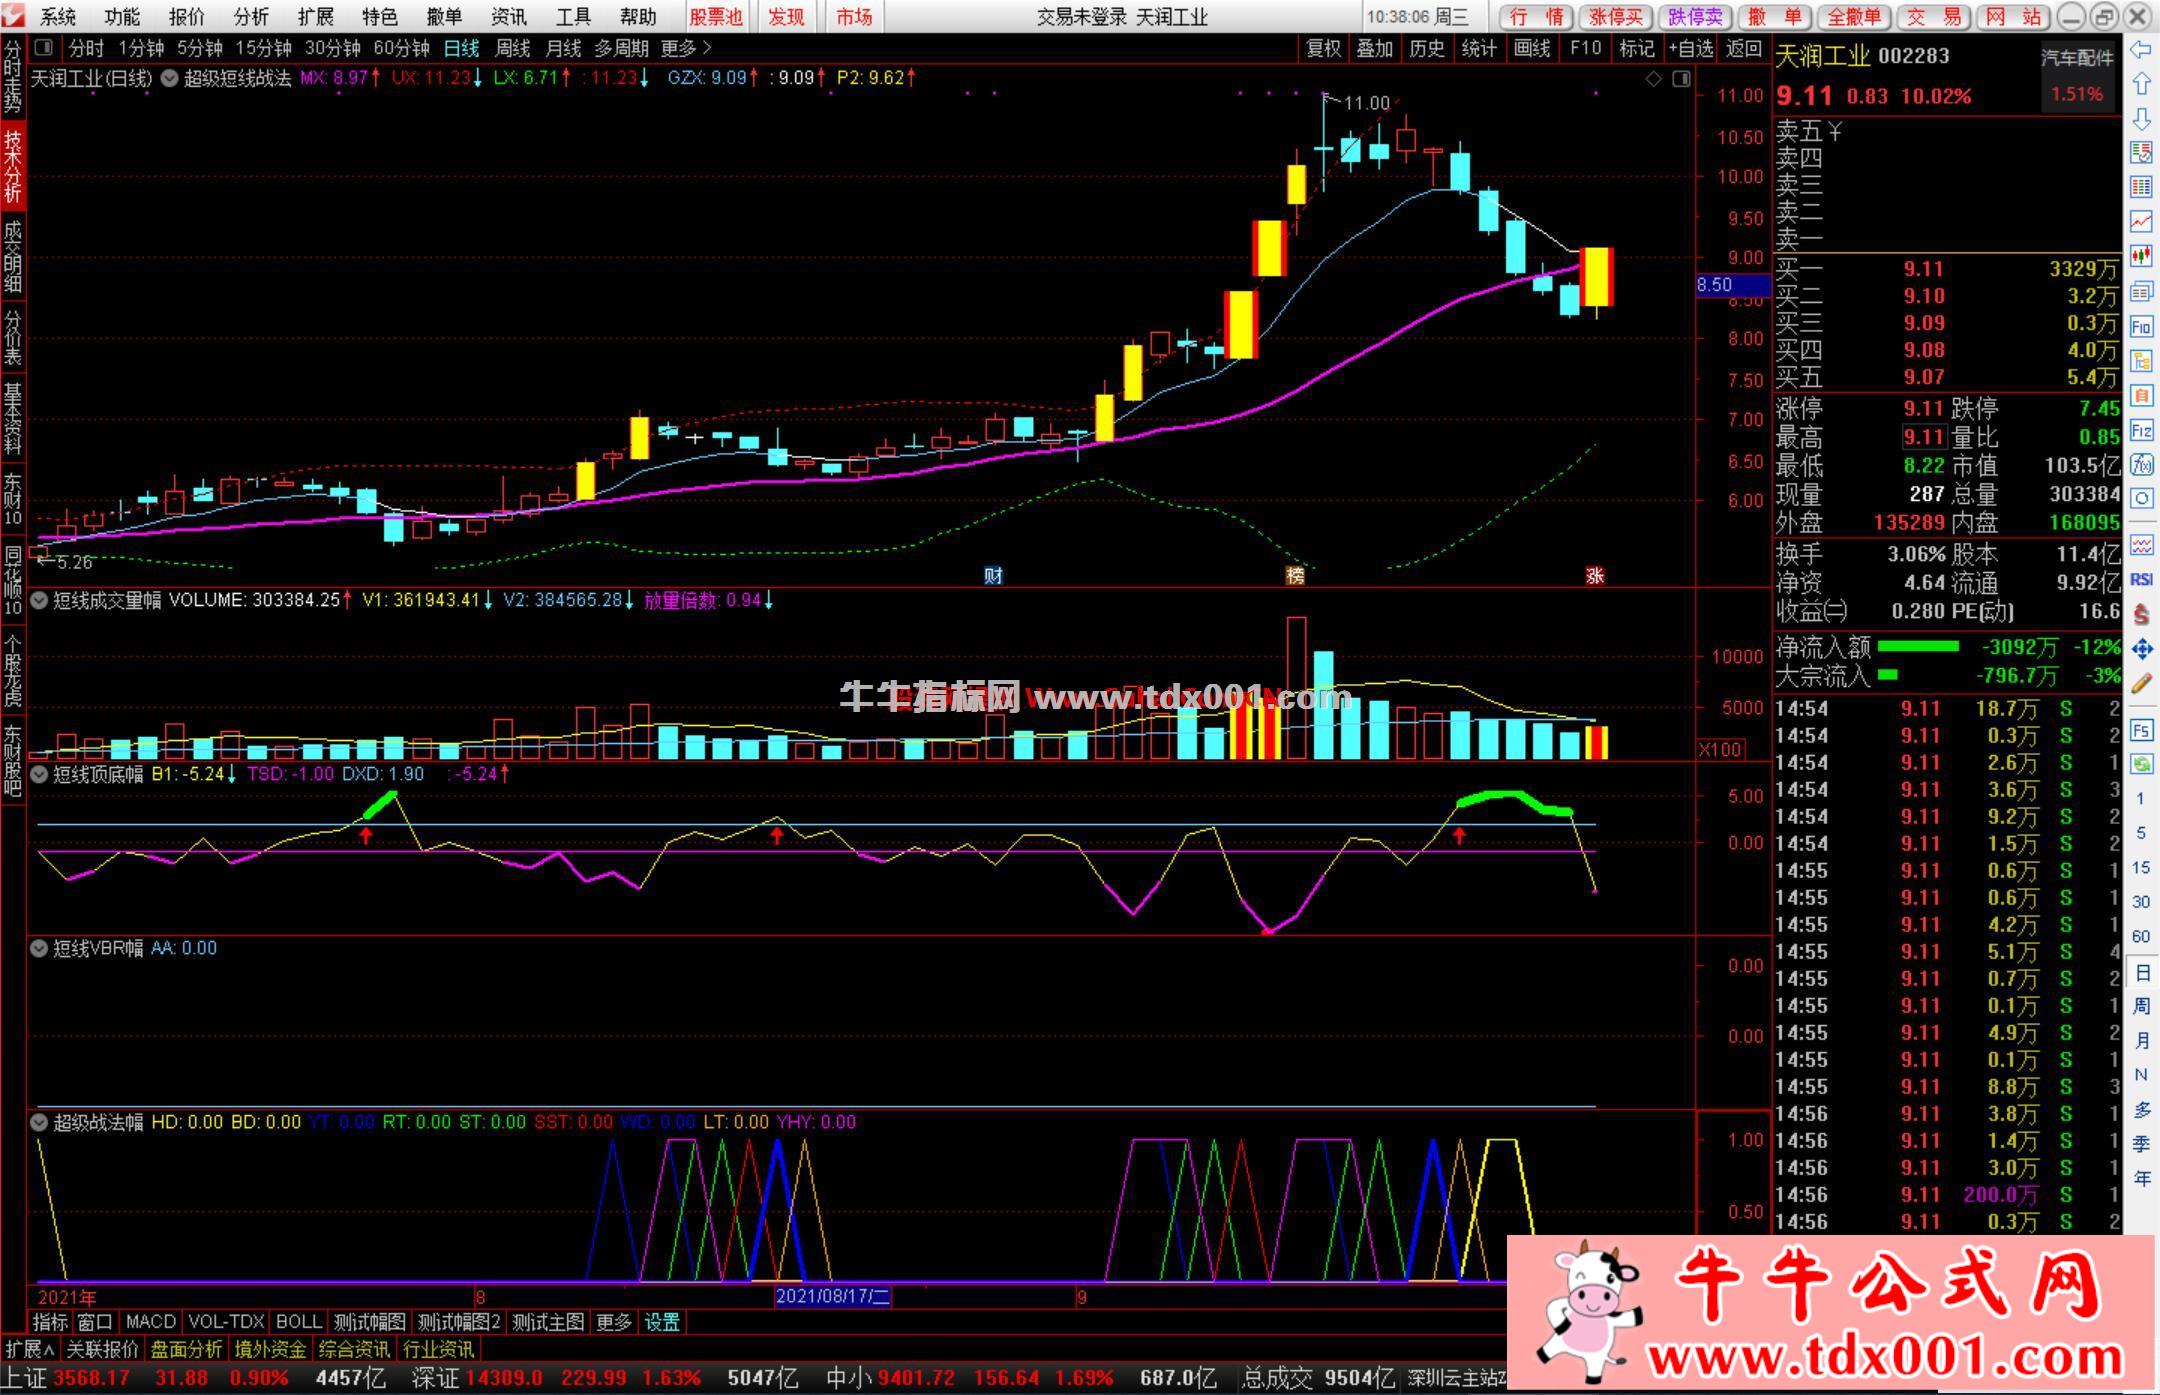Expand the 超级战法幅 indicator dropdown
Image resolution: width=2160 pixels, height=1395 pixels.
pos(39,1122)
